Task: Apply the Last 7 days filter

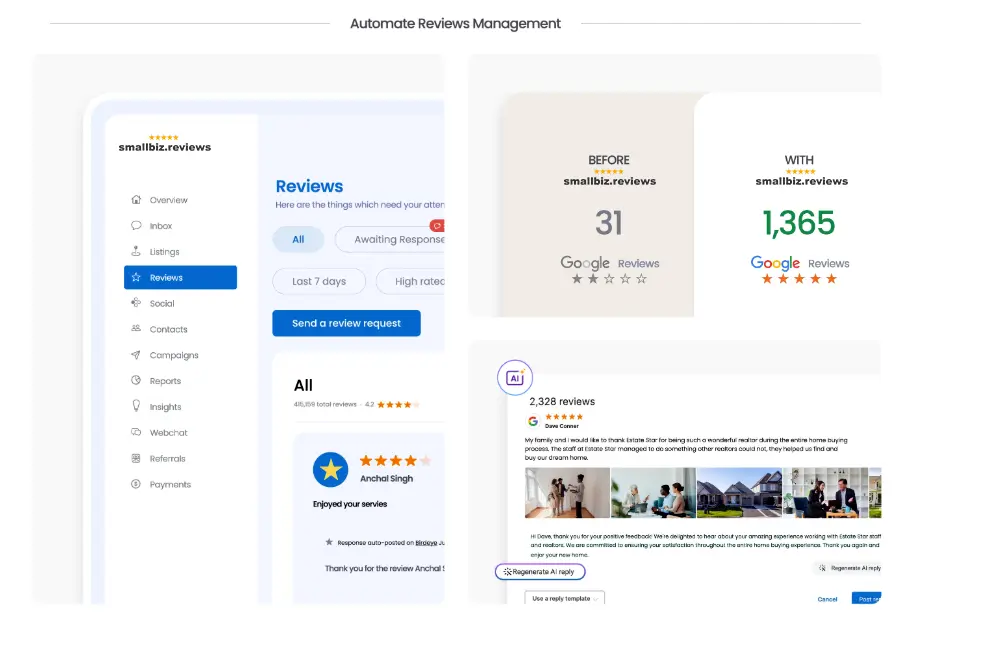Action: click(319, 281)
